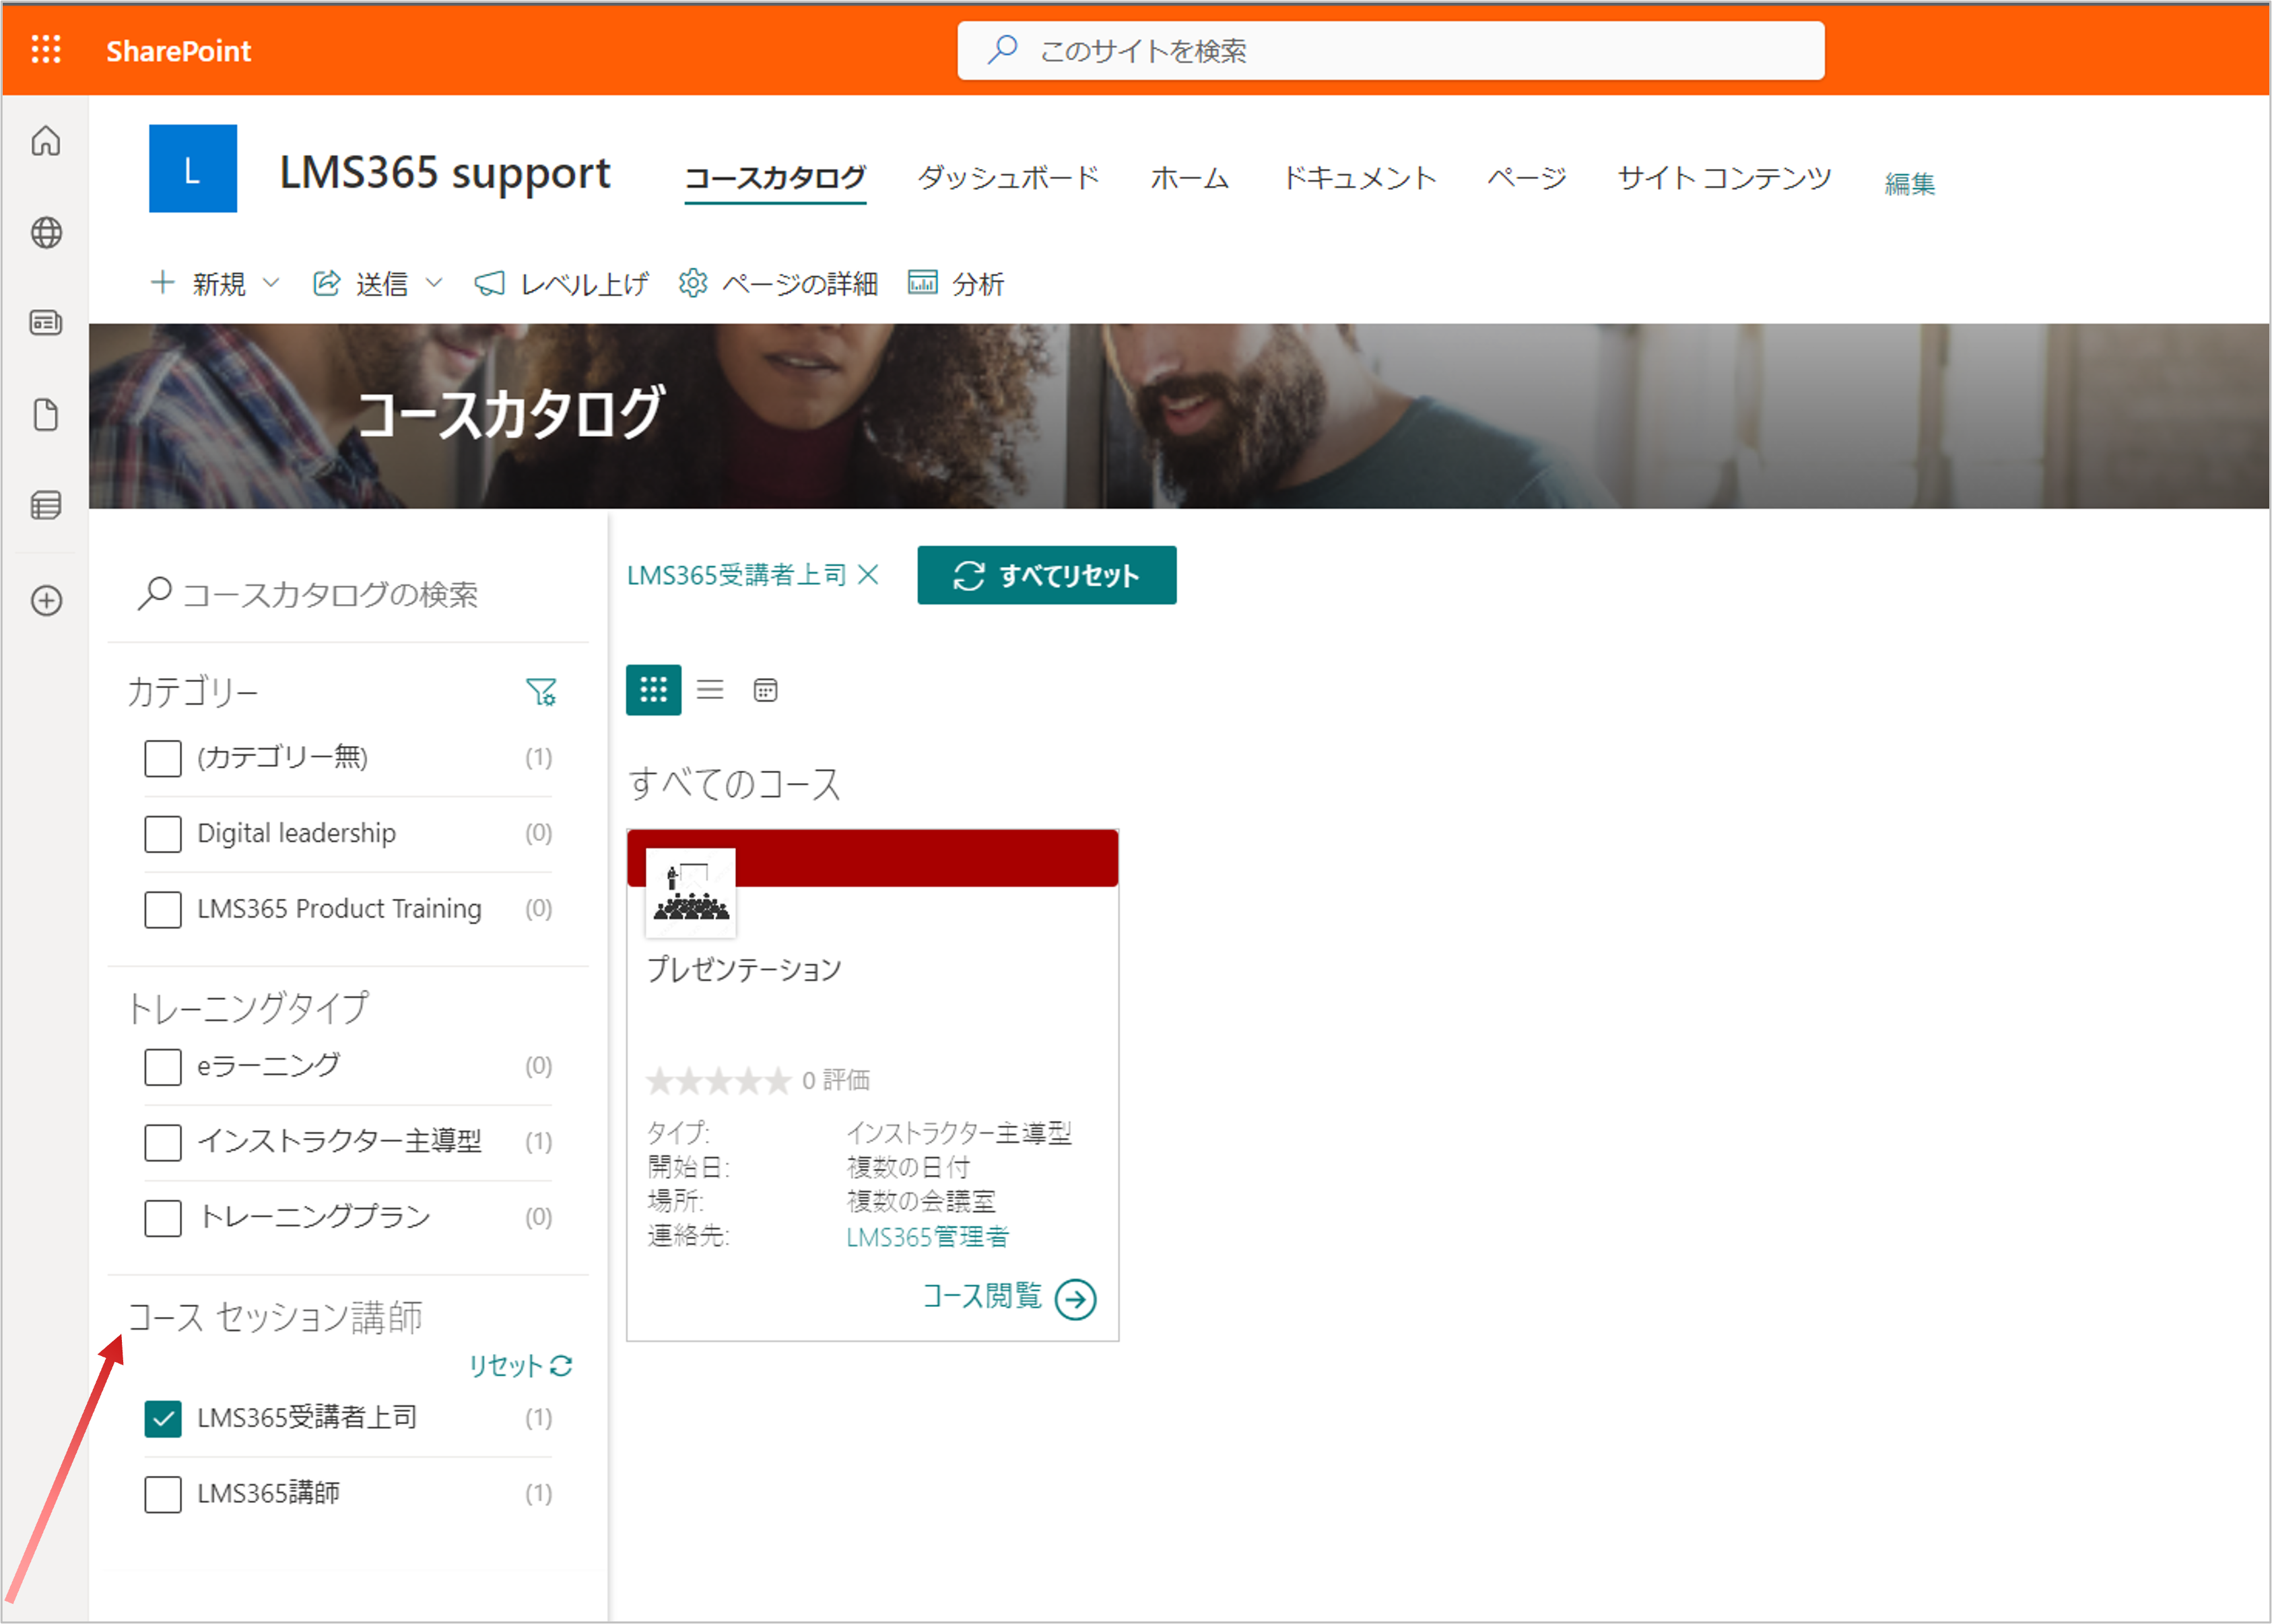Click the 新規 command button

click(198, 283)
